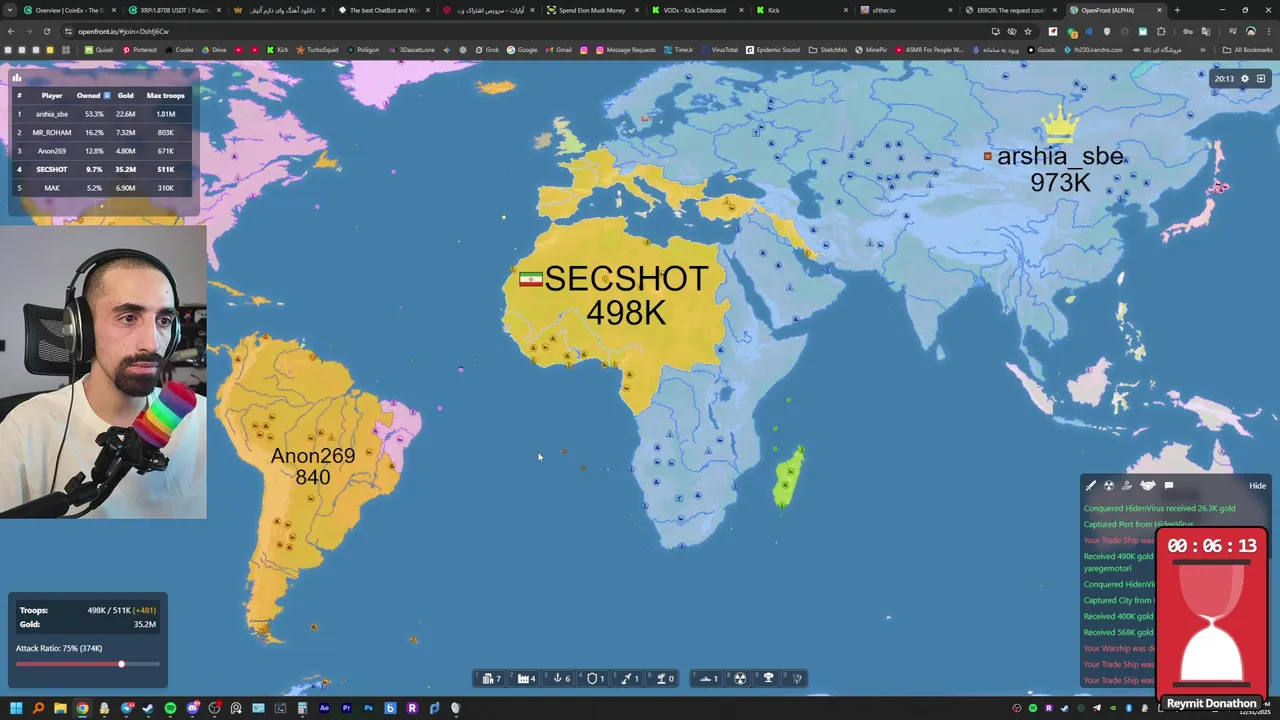1280x720 pixels.
Task: Switch to VODs - Kick Dashboard tab
Action: coord(695,10)
